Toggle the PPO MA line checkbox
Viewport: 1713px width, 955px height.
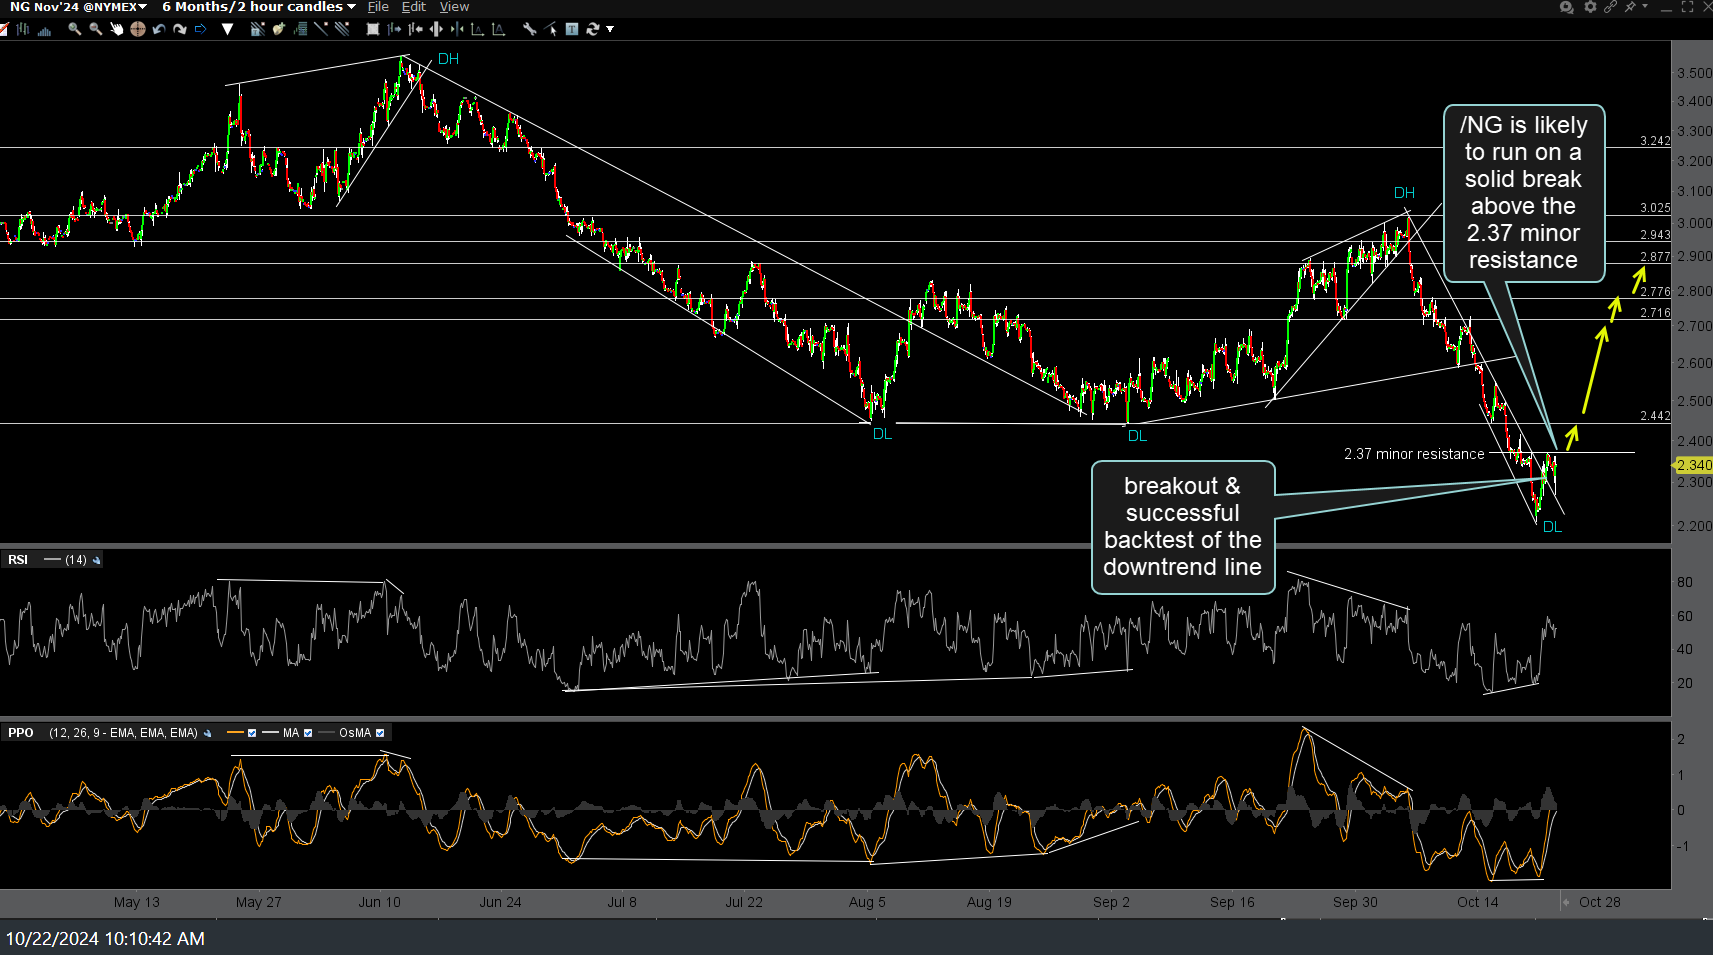point(308,733)
